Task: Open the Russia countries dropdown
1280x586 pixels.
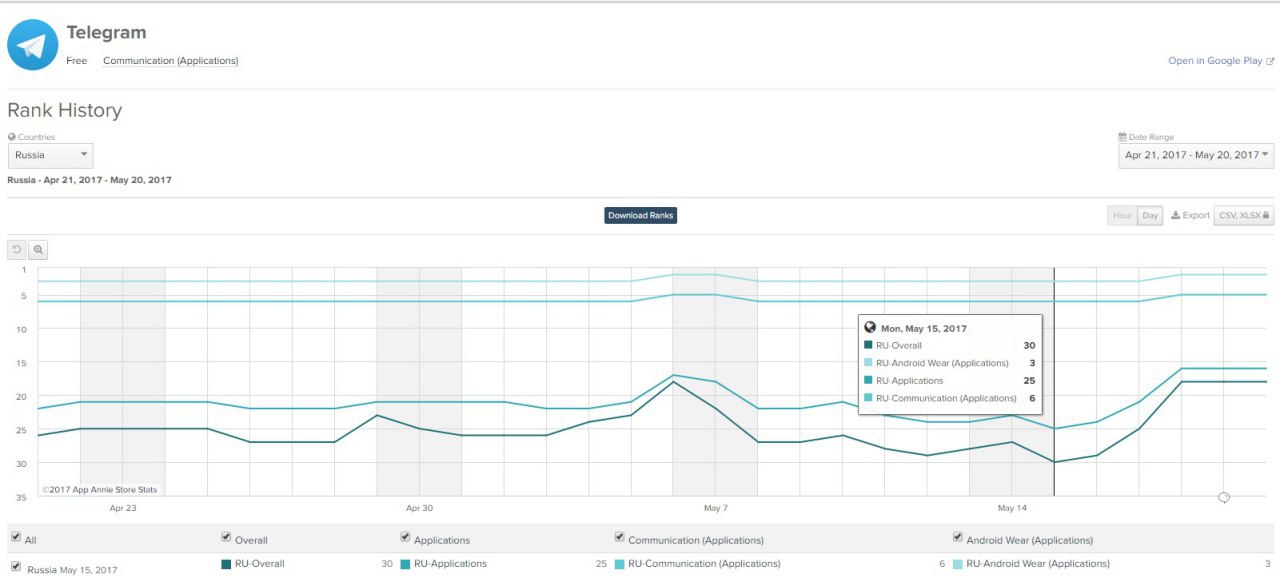Action: pos(51,155)
